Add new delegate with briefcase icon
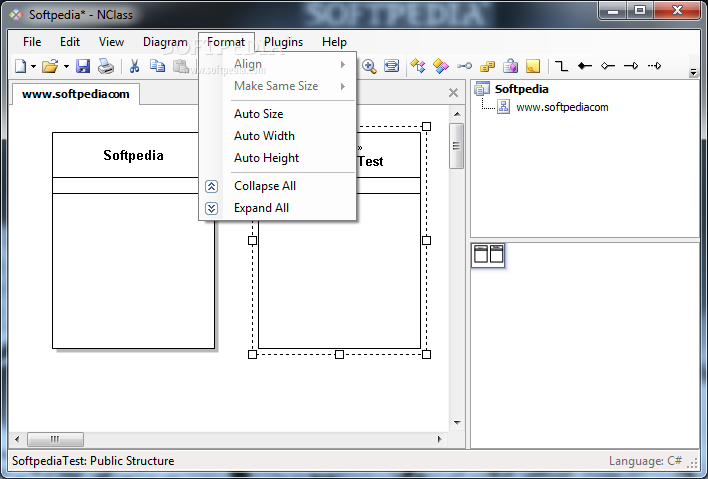Viewport: 708px width, 479px height. (x=510, y=66)
